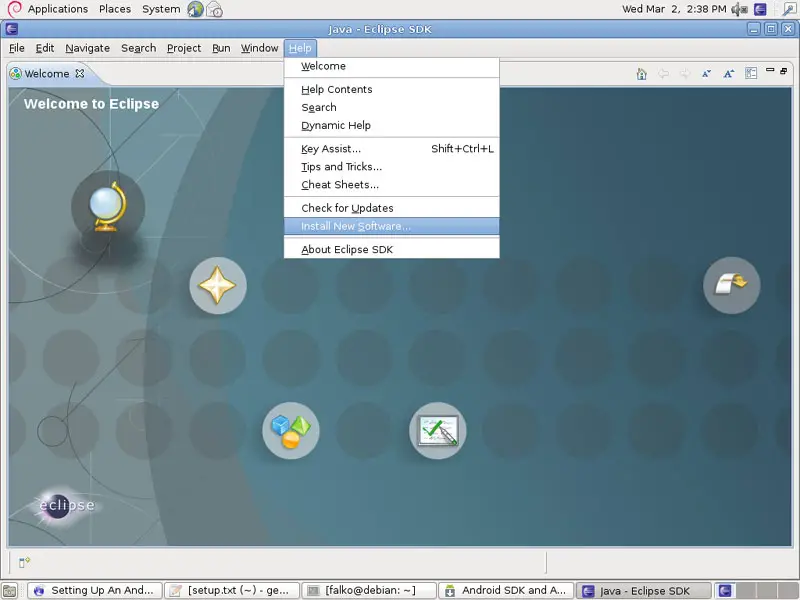Open the Run menu
The height and width of the screenshot is (600, 800).
(x=221, y=48)
